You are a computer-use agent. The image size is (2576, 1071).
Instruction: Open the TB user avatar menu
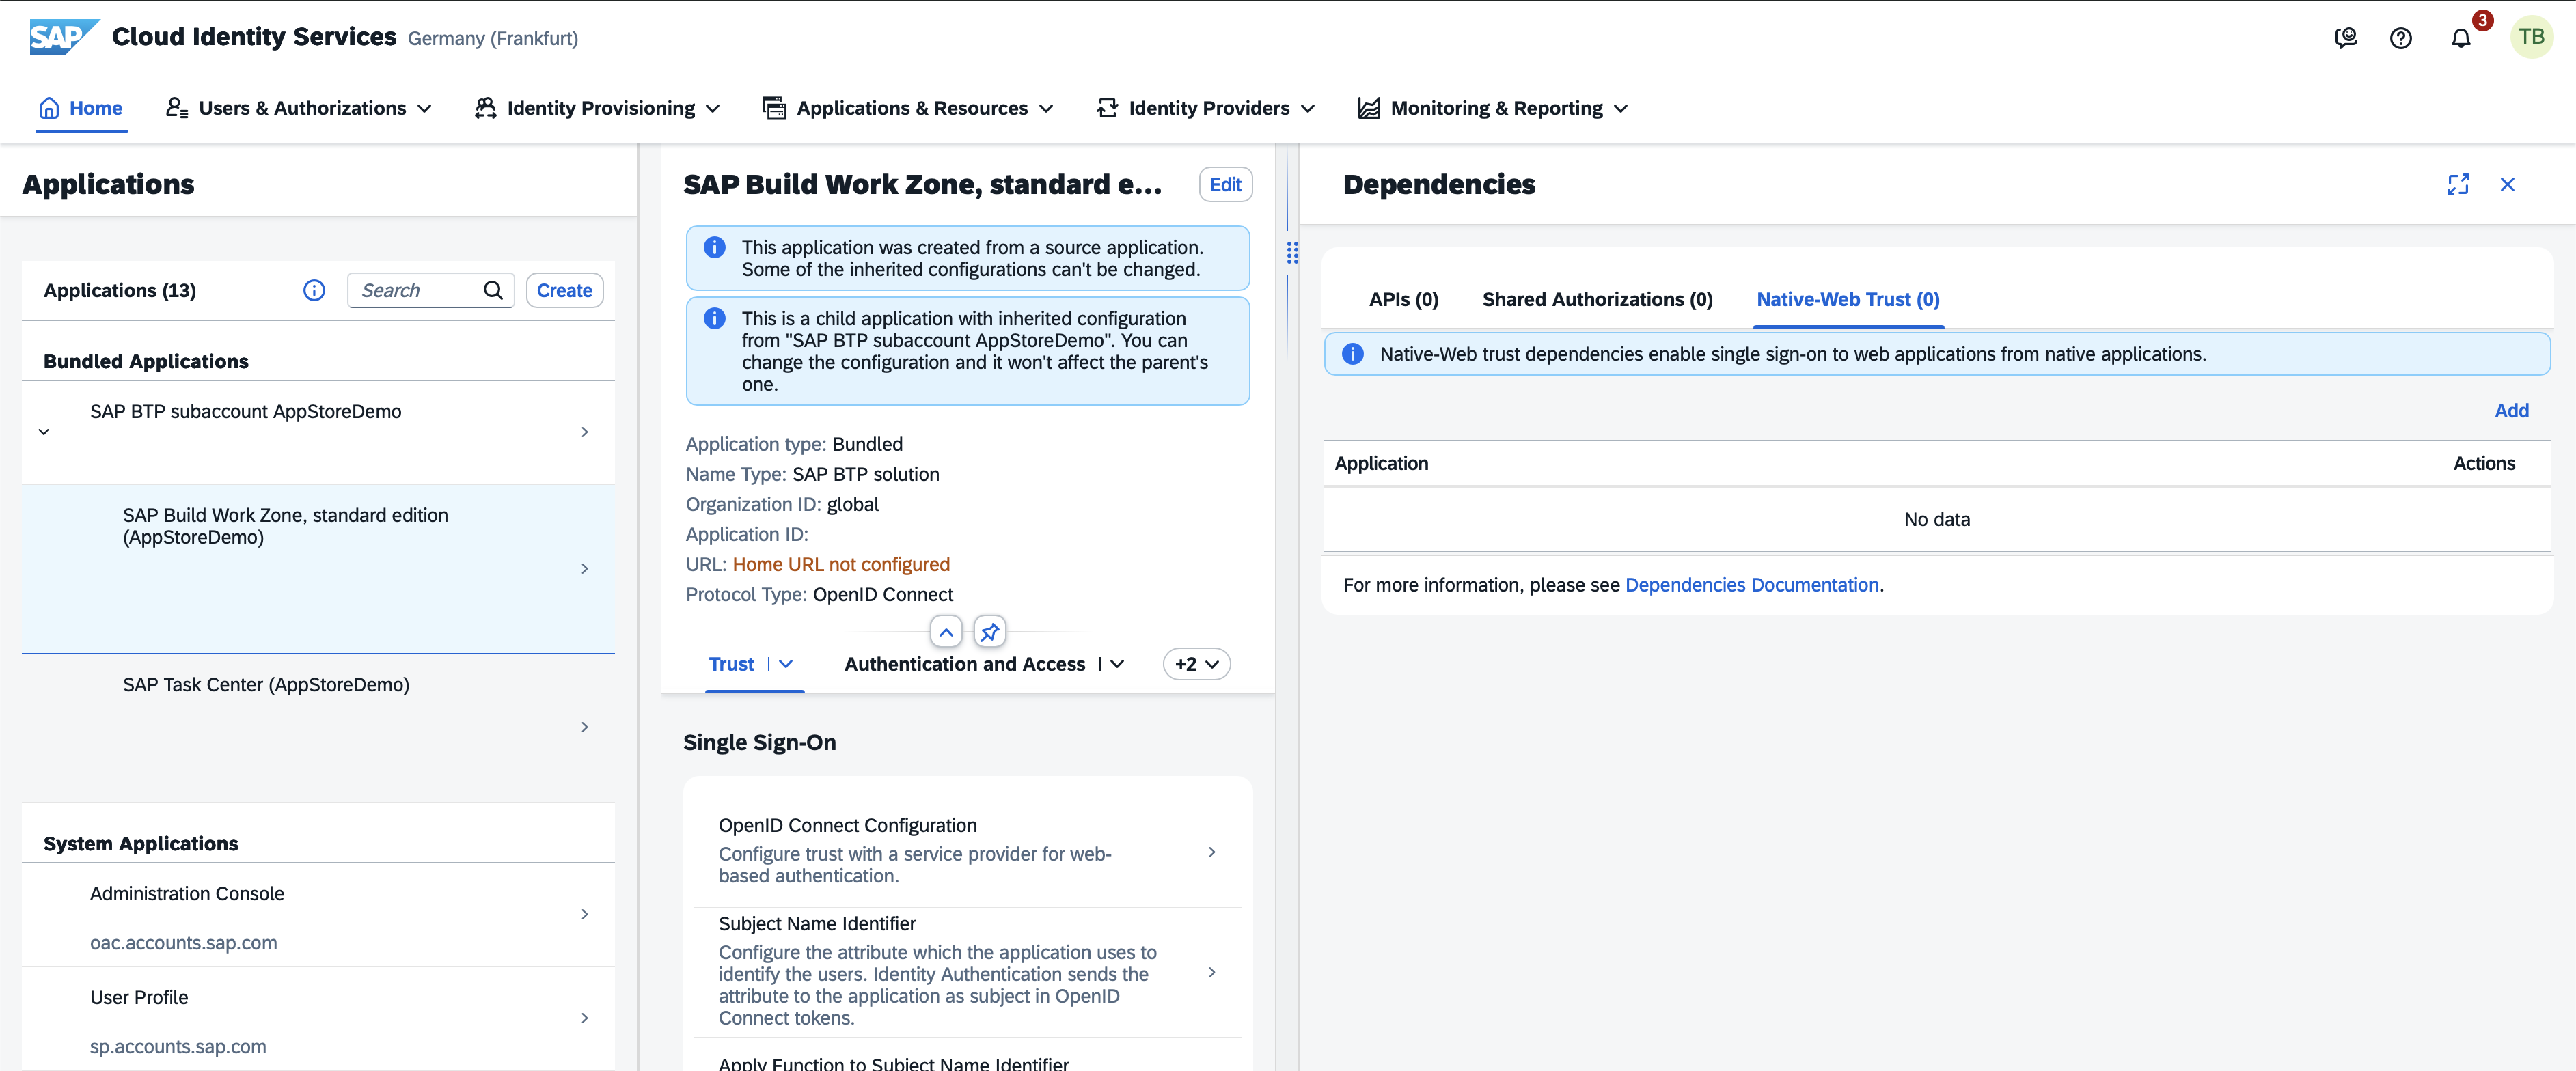(x=2531, y=38)
